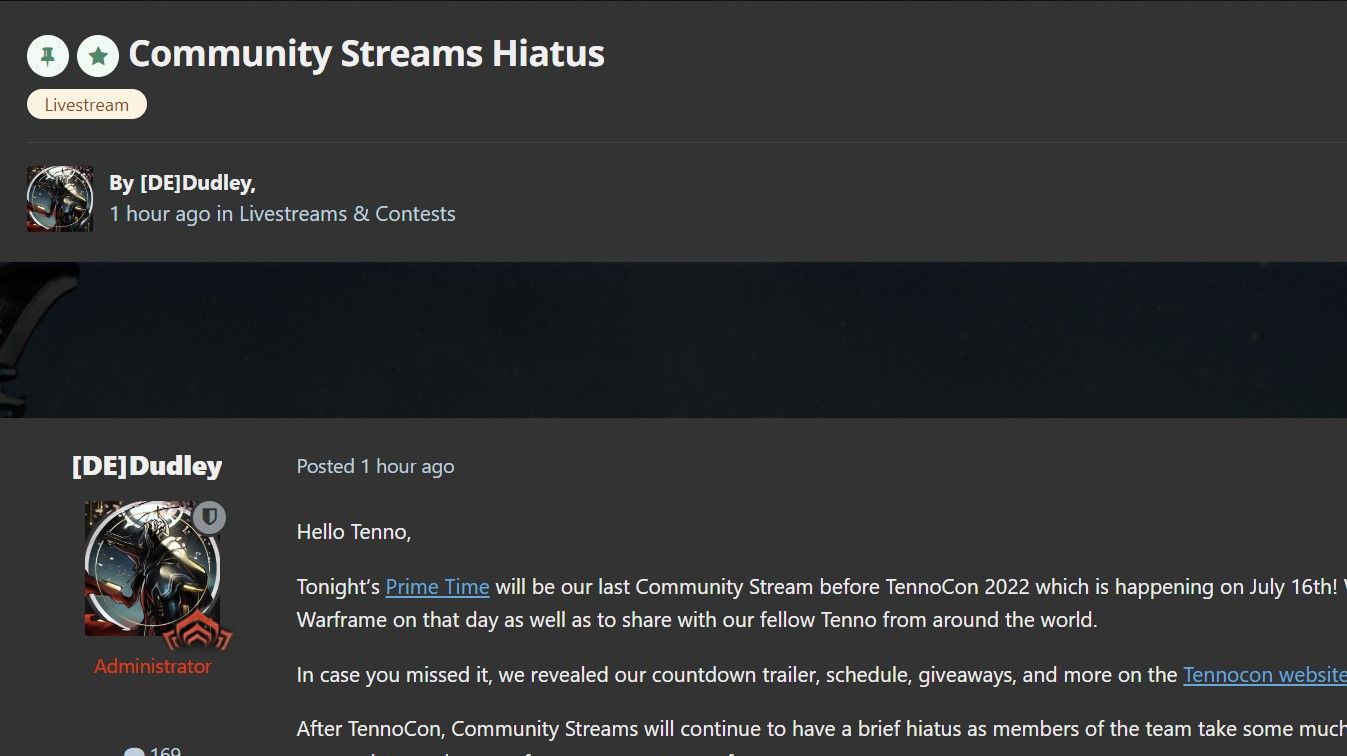
Task: Click the Posted 1 hour ago permalink
Action: (x=375, y=466)
